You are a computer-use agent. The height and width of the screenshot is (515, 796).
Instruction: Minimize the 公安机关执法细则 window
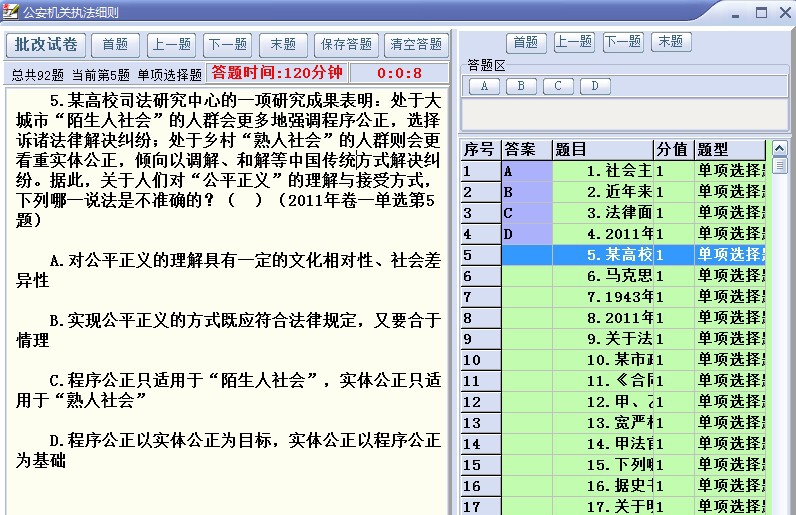point(736,14)
